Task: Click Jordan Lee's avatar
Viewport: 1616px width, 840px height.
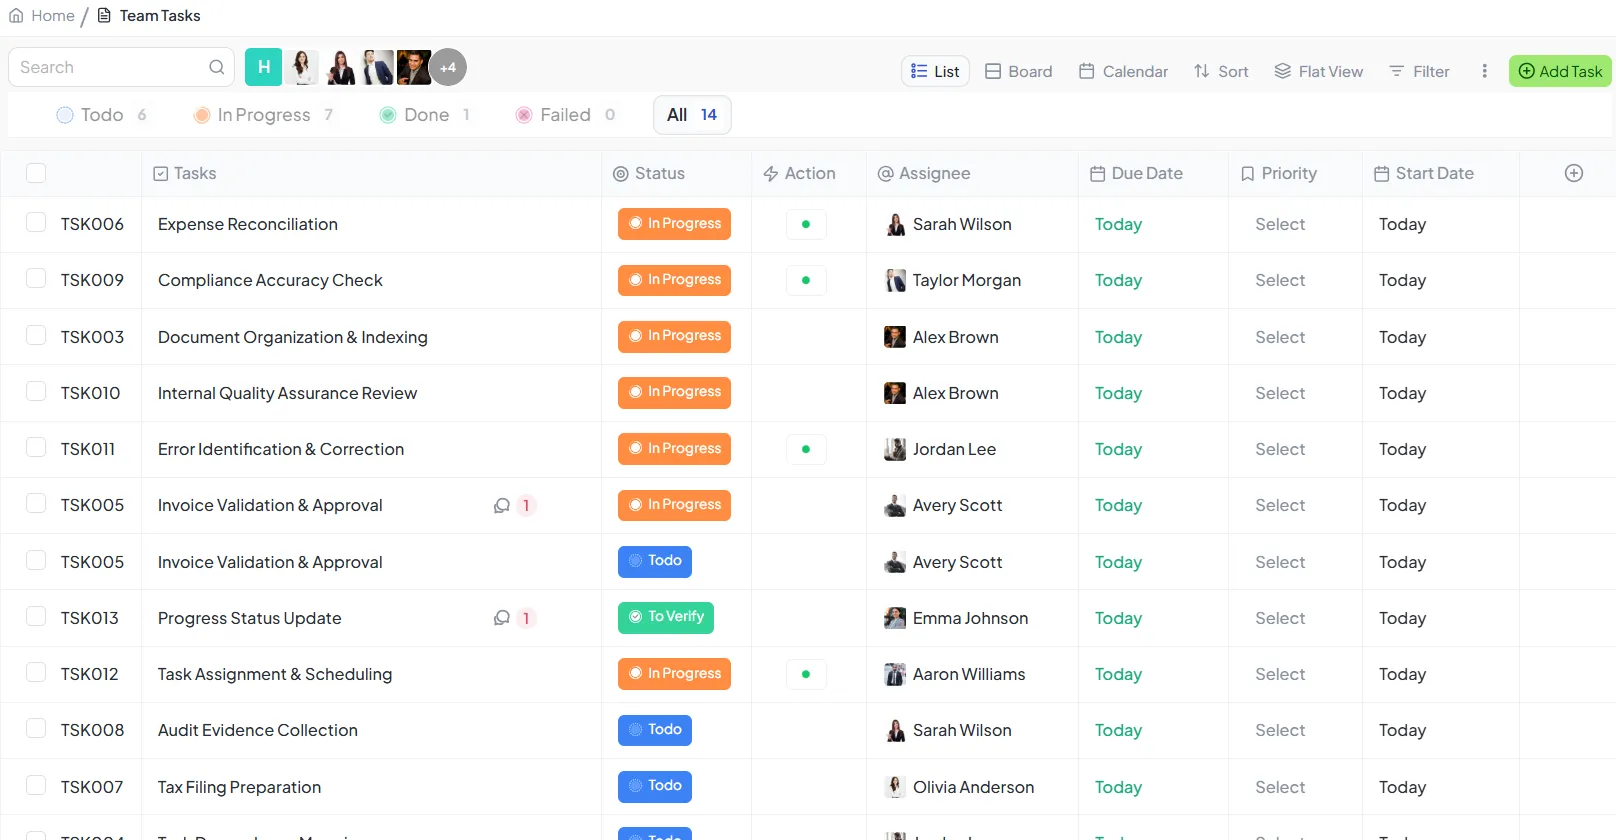Action: click(x=895, y=450)
